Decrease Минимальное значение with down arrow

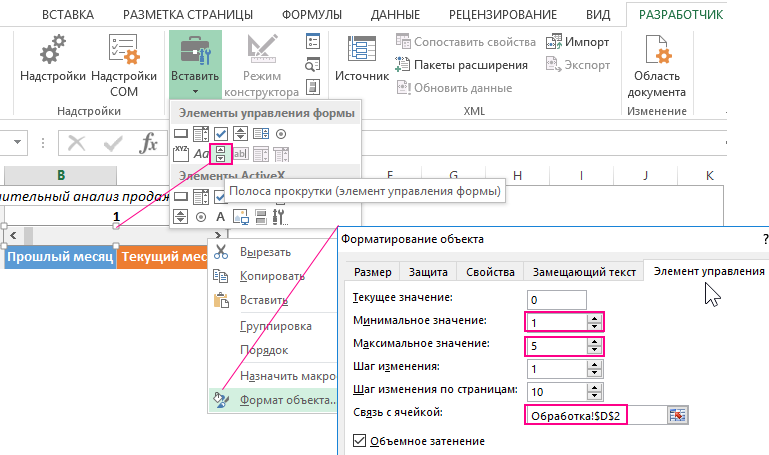[594, 326]
